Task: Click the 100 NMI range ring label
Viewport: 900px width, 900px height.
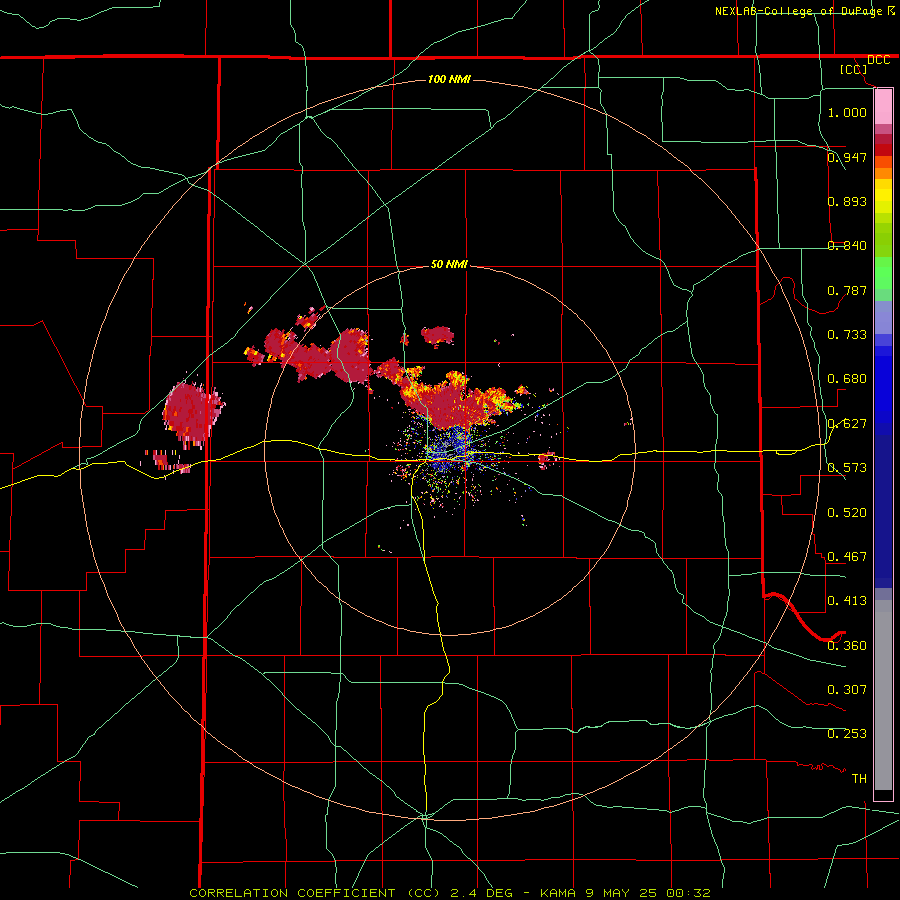Action: (449, 79)
